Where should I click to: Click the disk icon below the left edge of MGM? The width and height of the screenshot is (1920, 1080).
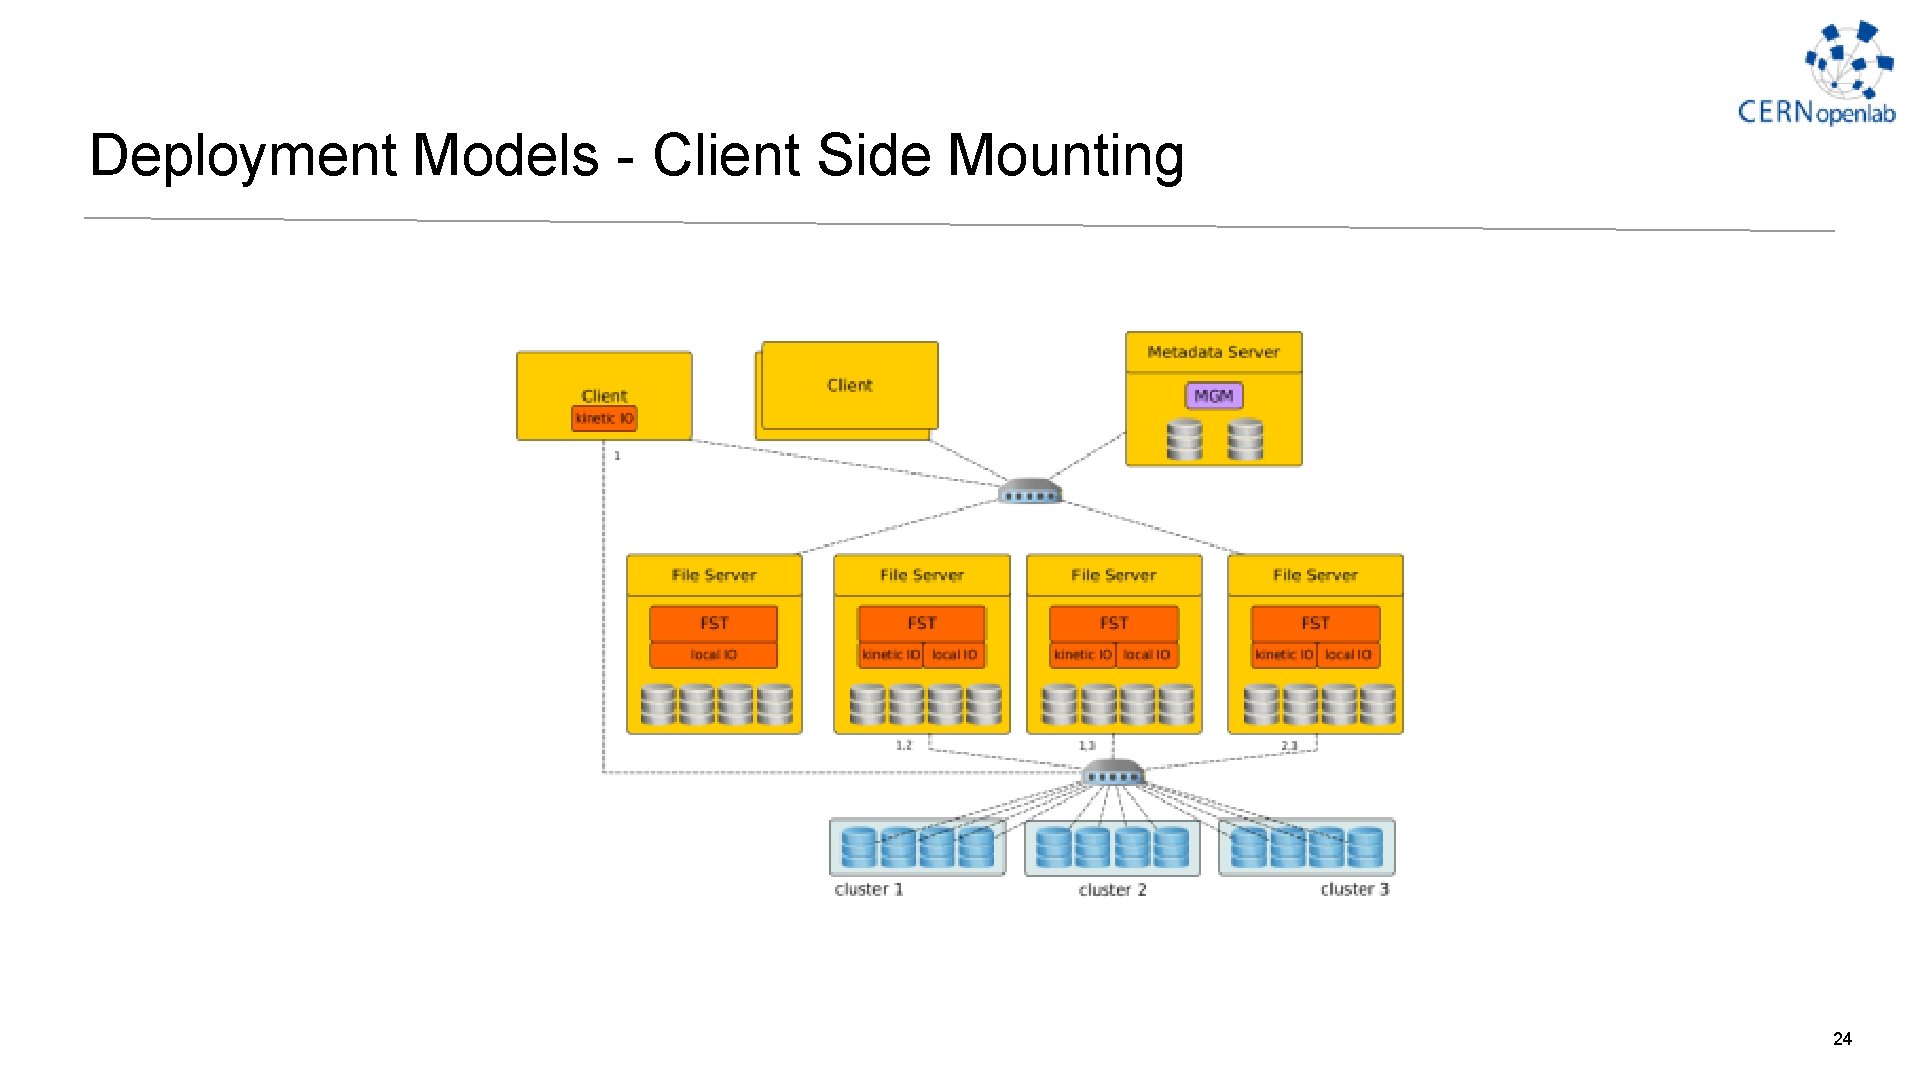(1185, 440)
